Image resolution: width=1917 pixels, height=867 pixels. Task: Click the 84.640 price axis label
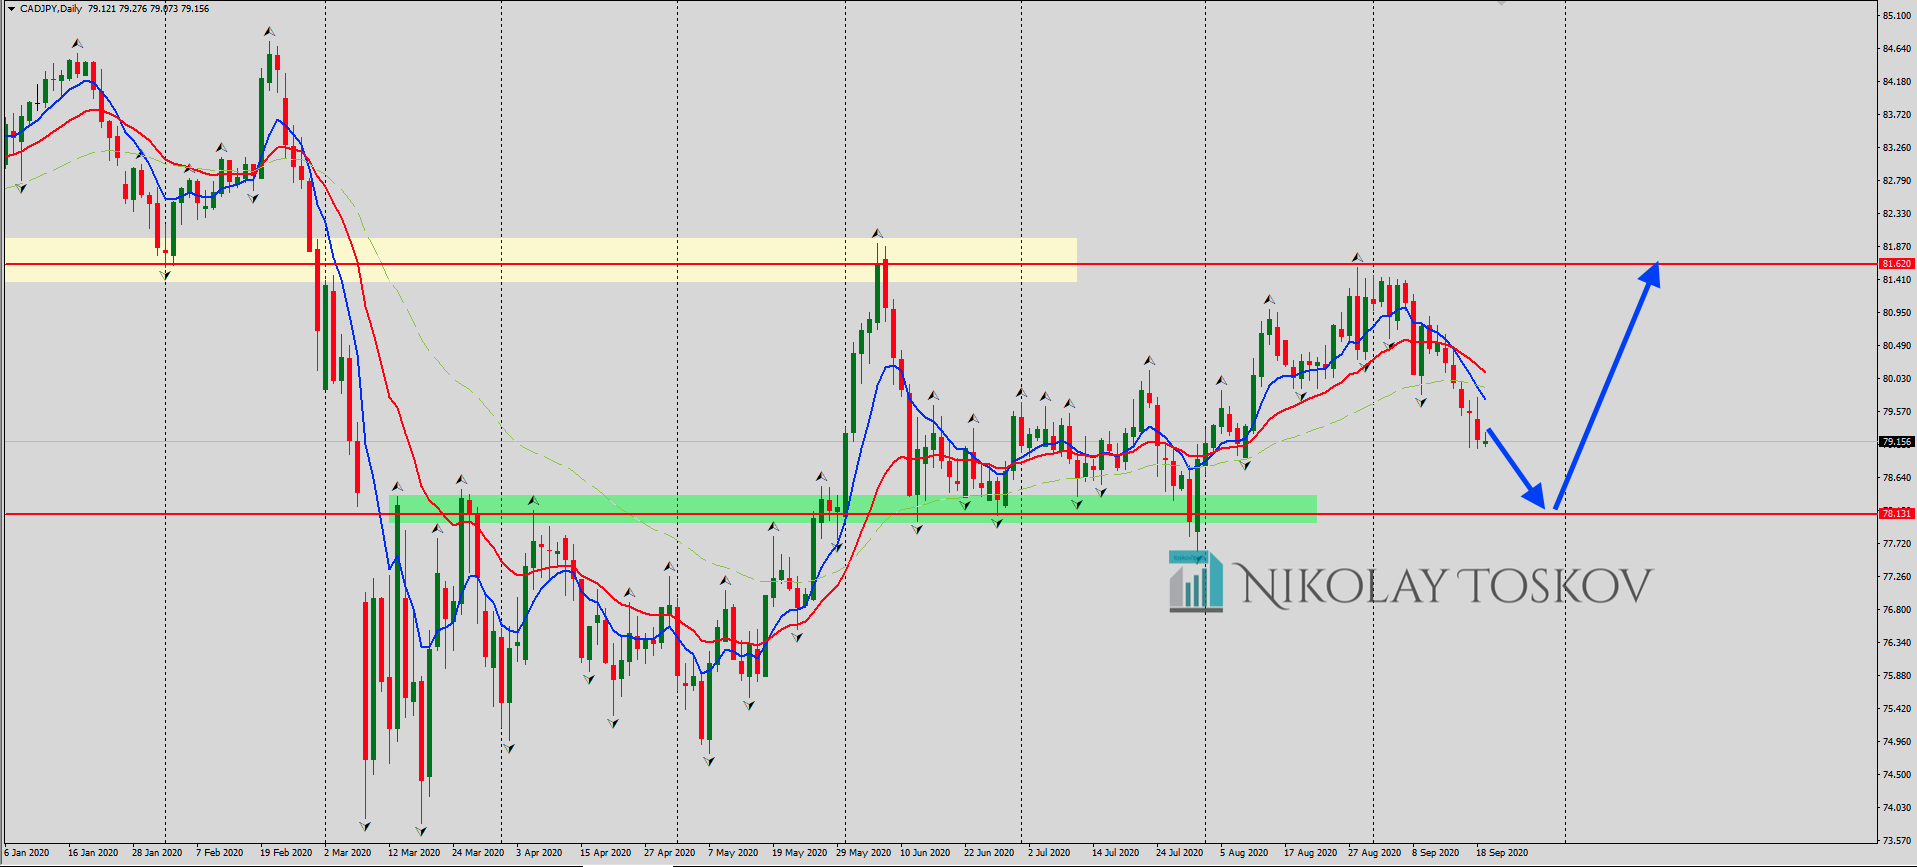tap(1896, 49)
